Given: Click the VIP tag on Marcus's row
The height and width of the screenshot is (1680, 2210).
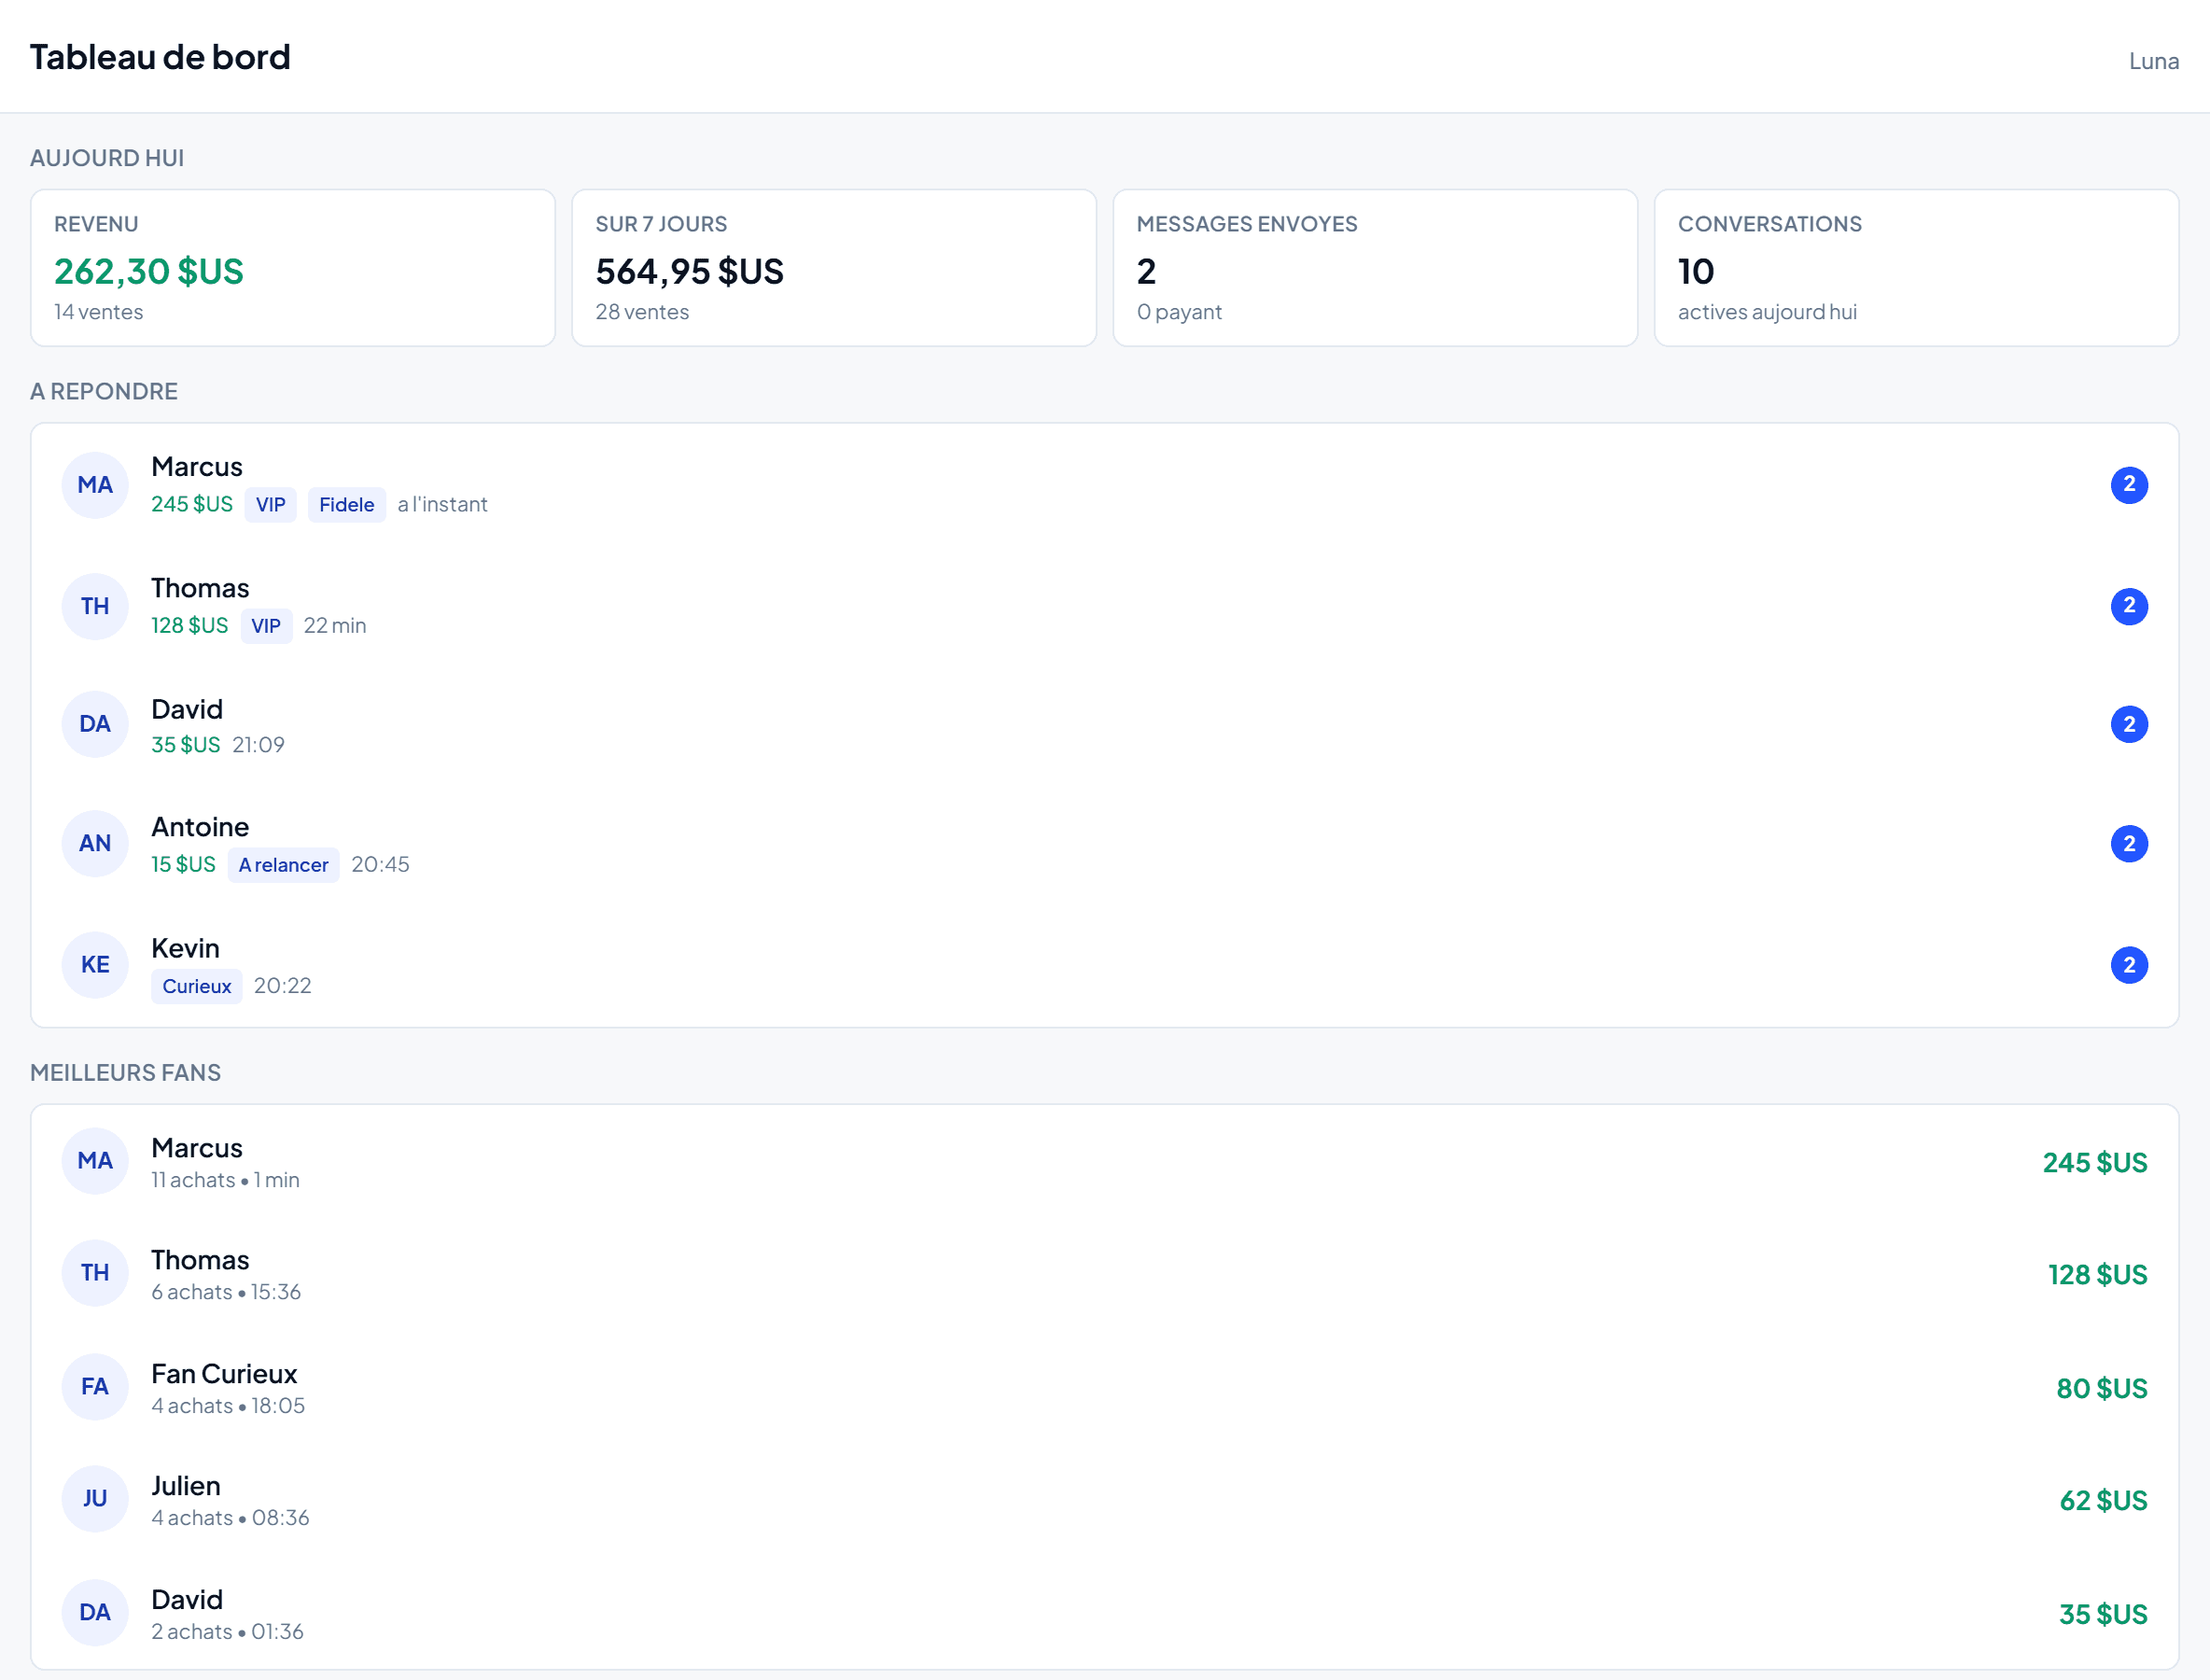Looking at the screenshot, I should click(271, 505).
